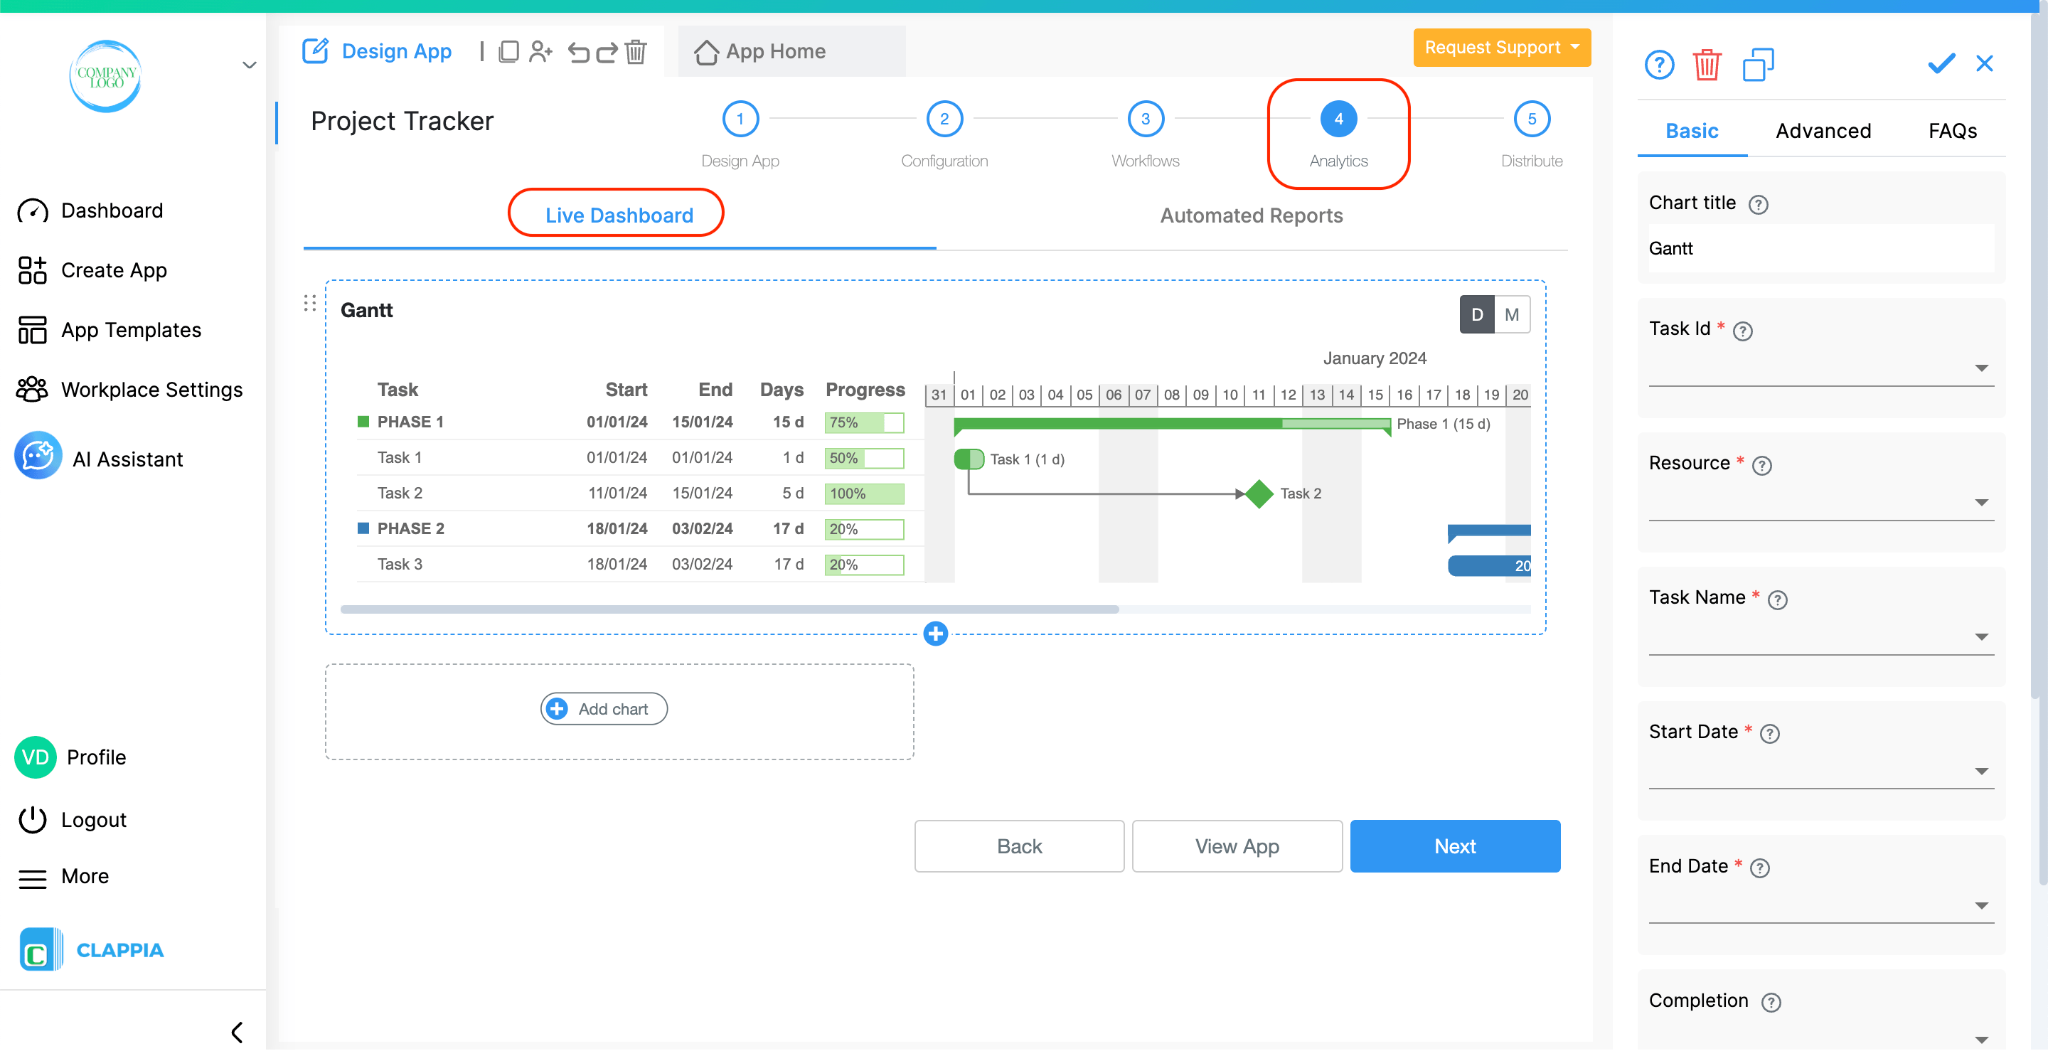Switch to the Advanced tab
Viewport: 2048px width, 1050px height.
1823,131
